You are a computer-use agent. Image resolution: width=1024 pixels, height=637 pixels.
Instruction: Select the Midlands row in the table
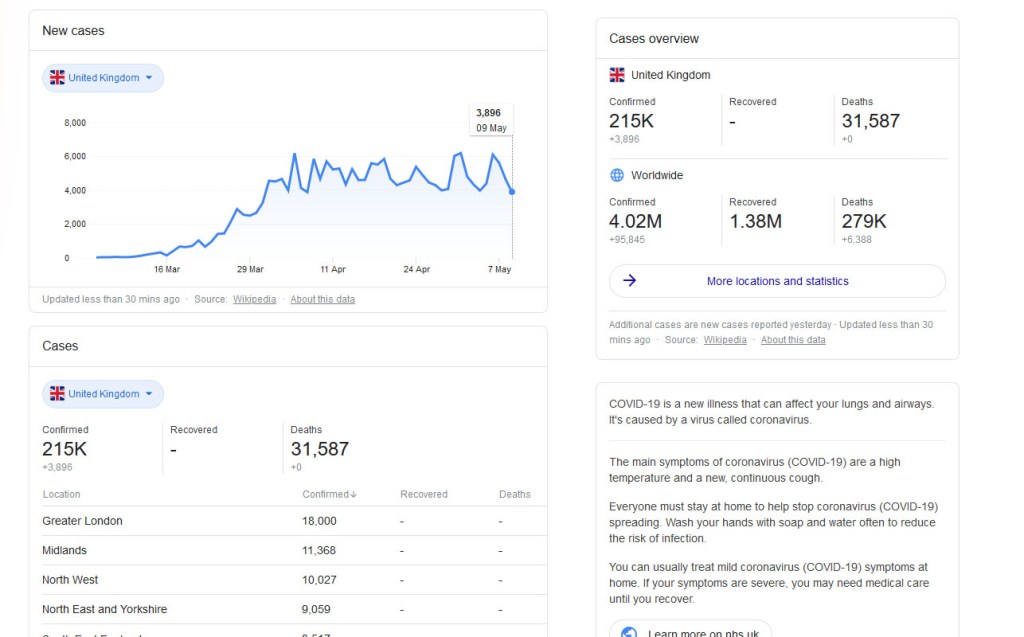click(x=288, y=550)
